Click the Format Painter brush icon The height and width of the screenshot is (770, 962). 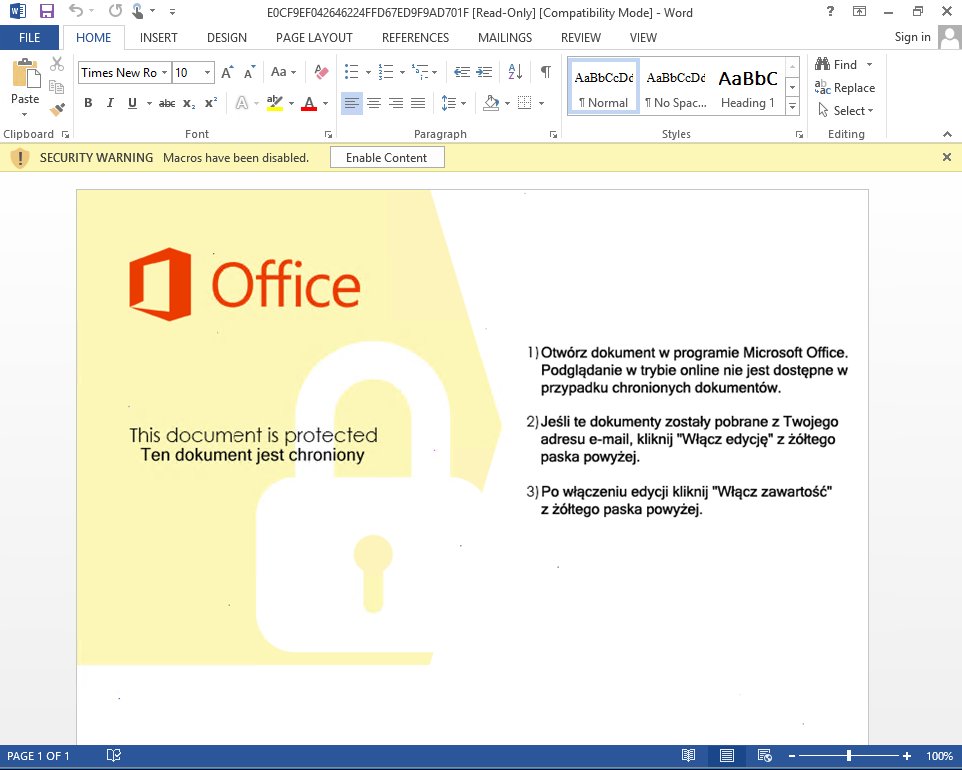coord(56,109)
